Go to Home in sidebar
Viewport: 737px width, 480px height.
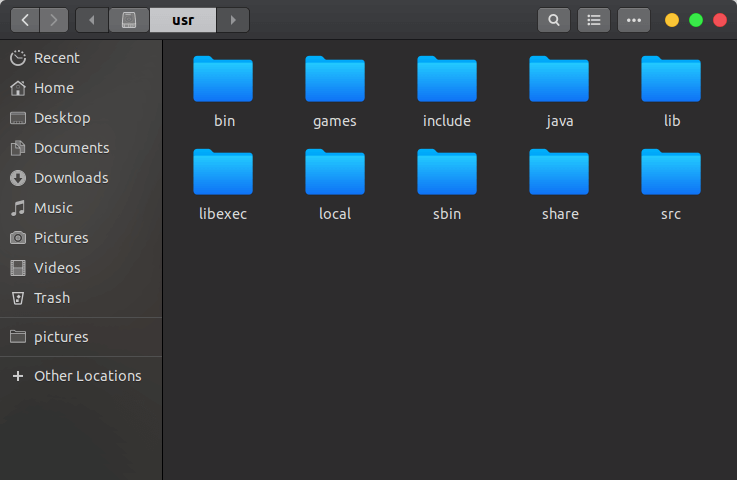53,88
